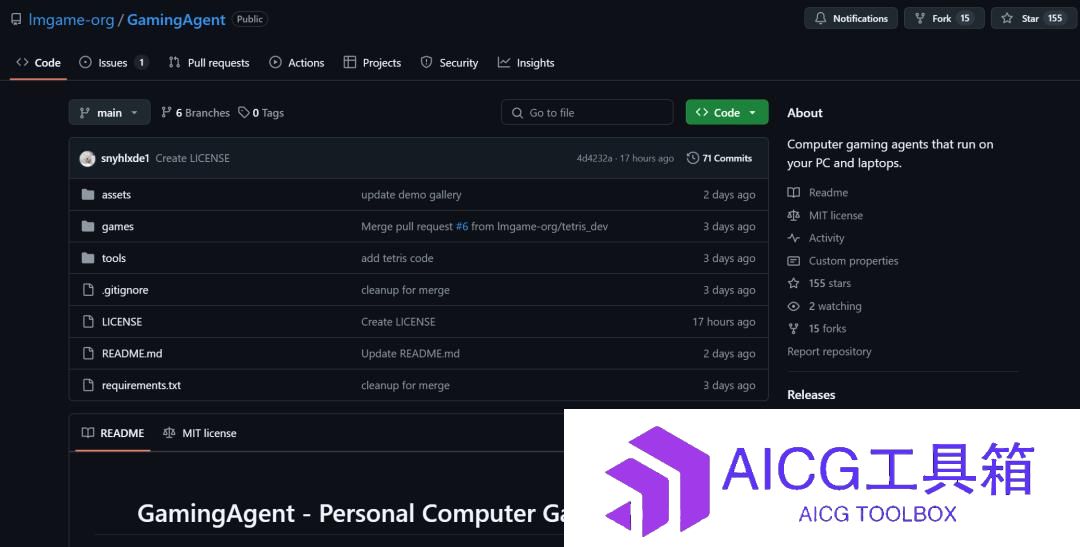Open the Insights tab
1080x547 pixels.
click(x=526, y=63)
